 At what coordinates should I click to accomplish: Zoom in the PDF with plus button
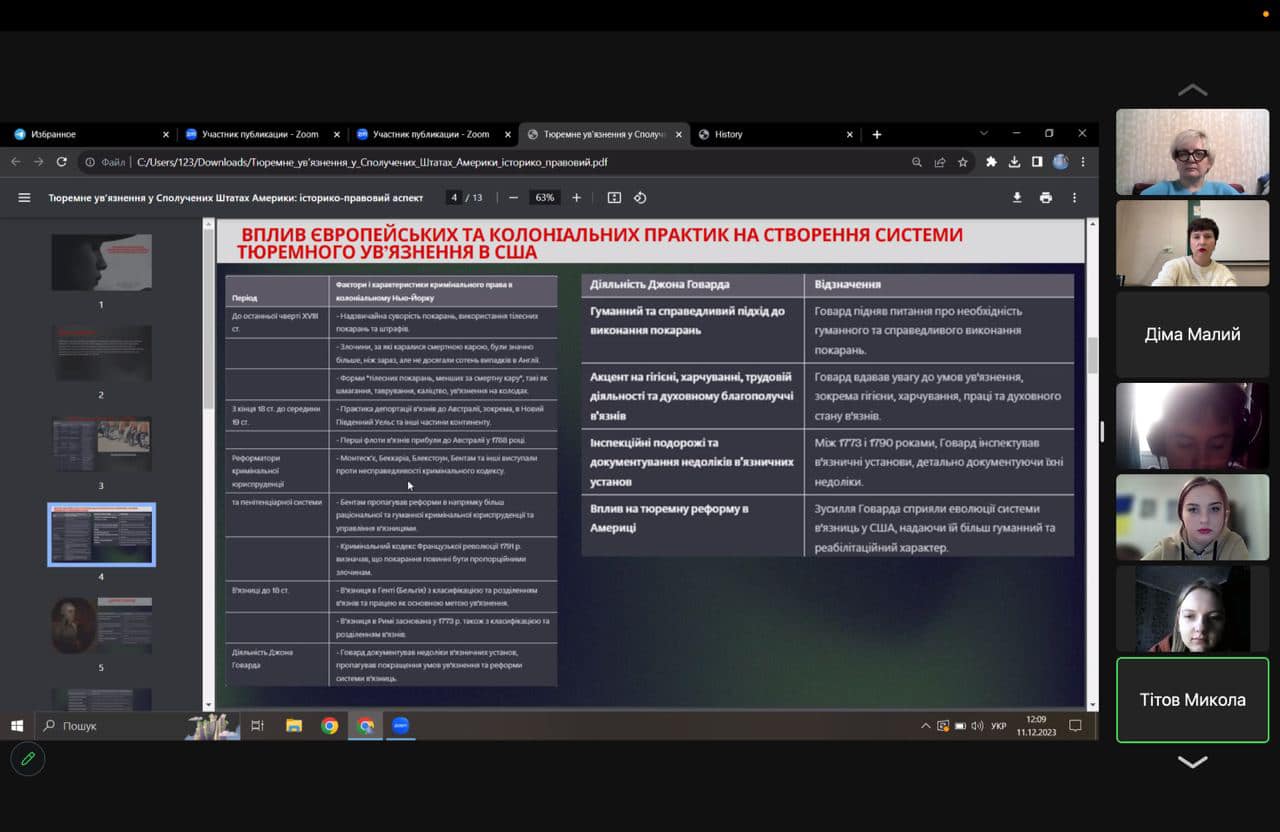click(576, 198)
